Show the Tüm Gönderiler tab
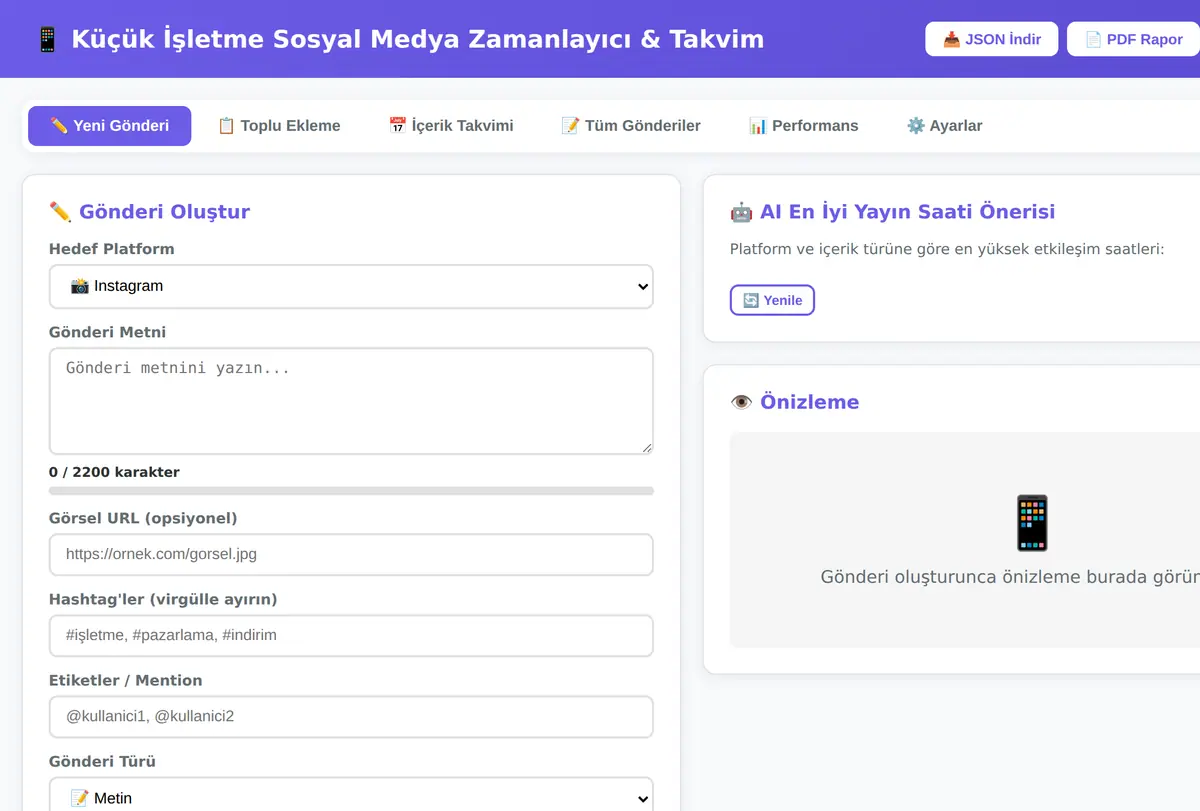This screenshot has height=811, width=1200. click(631, 126)
